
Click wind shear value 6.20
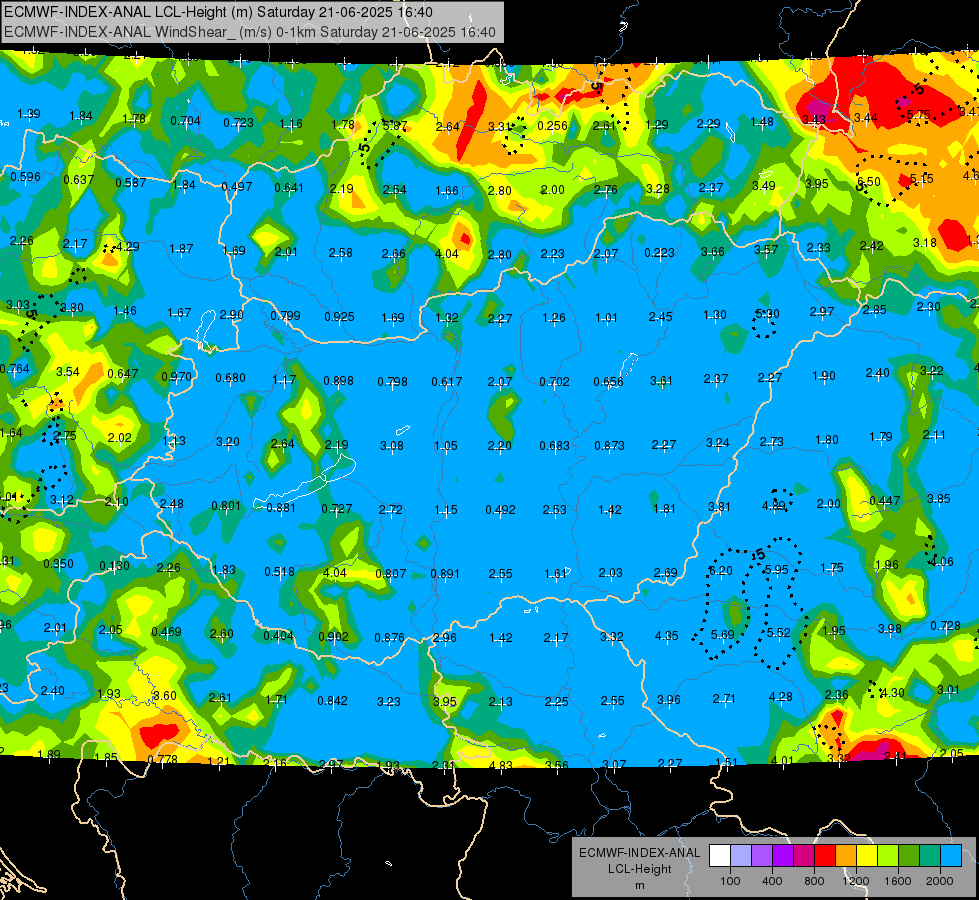(721, 571)
